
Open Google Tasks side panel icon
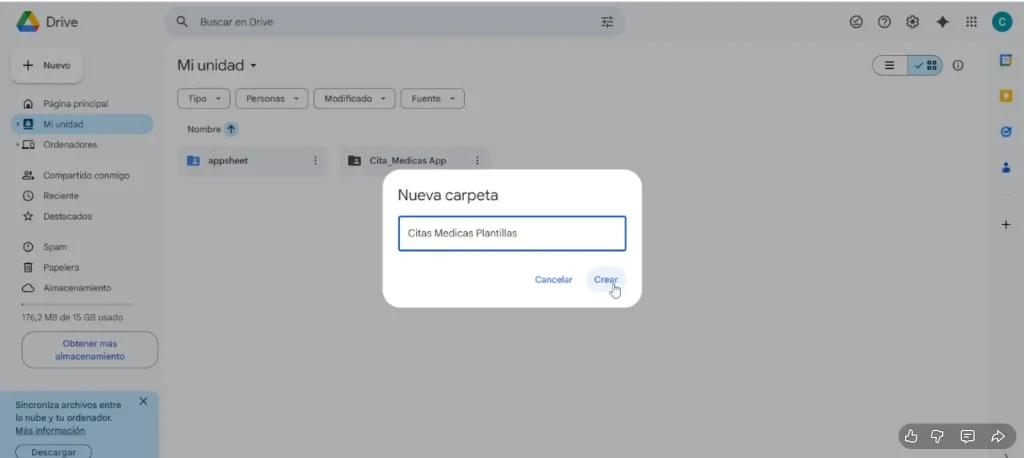pyautogui.click(x=1006, y=132)
